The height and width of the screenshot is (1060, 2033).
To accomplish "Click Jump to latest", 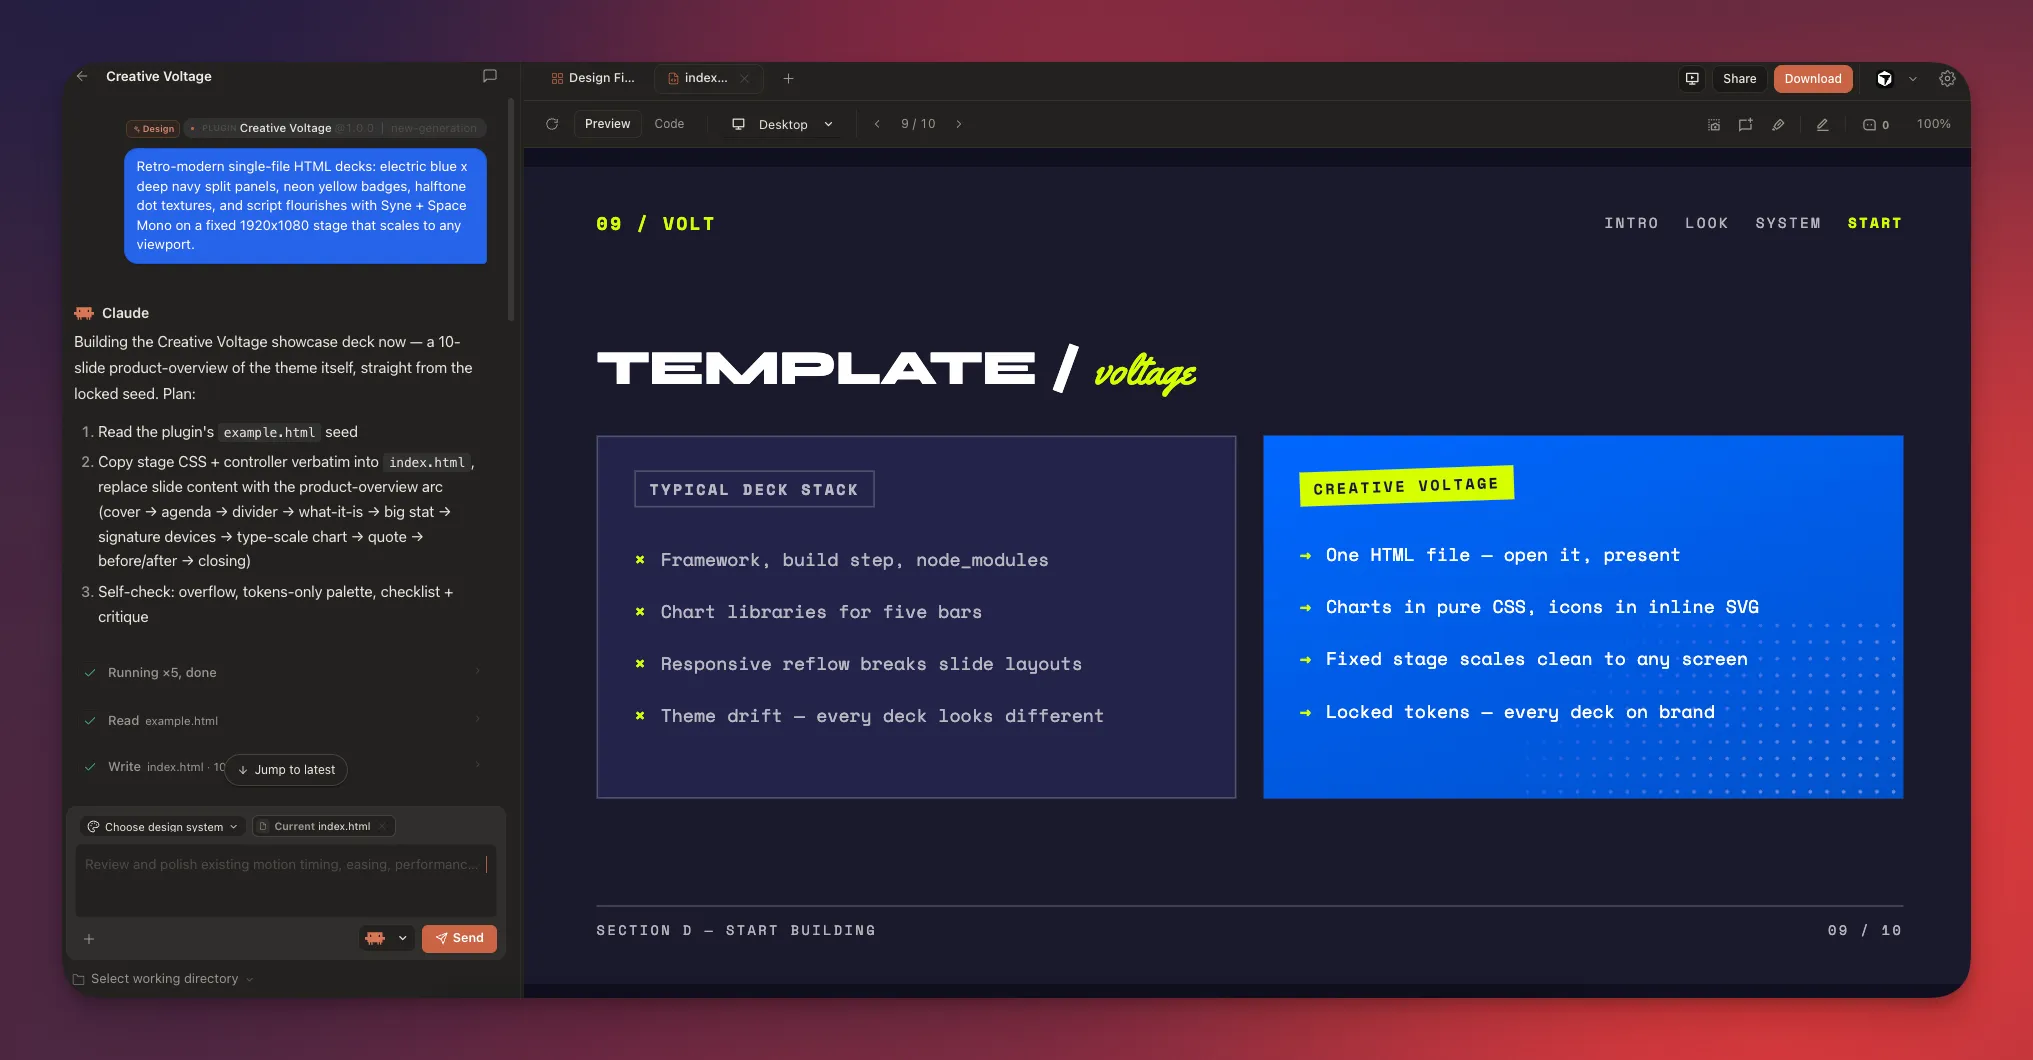I will pos(286,770).
